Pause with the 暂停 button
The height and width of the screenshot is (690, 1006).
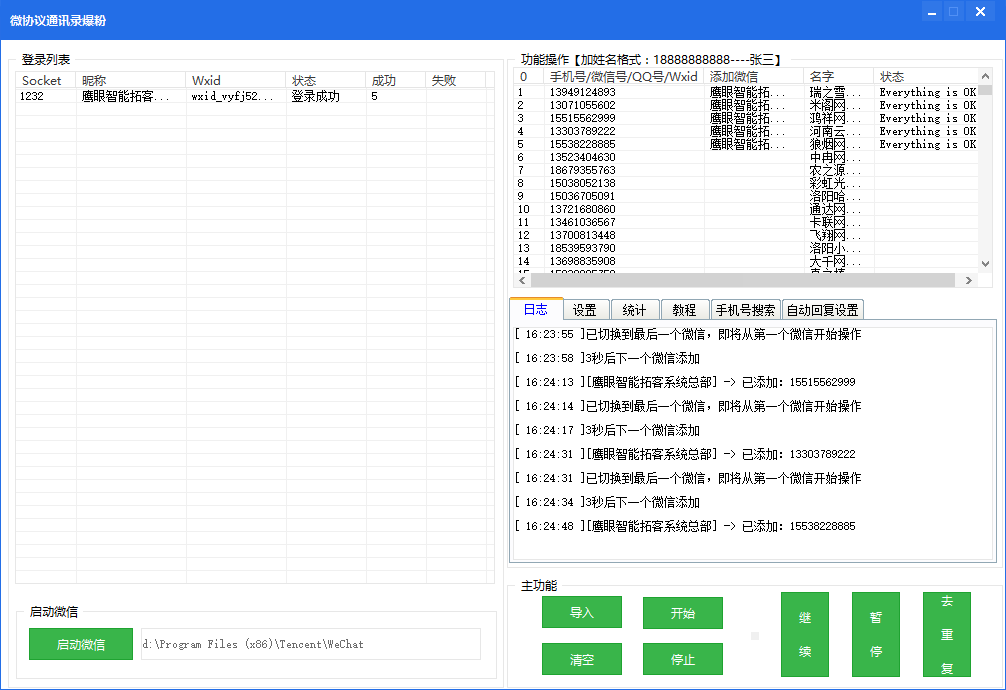tap(876, 634)
